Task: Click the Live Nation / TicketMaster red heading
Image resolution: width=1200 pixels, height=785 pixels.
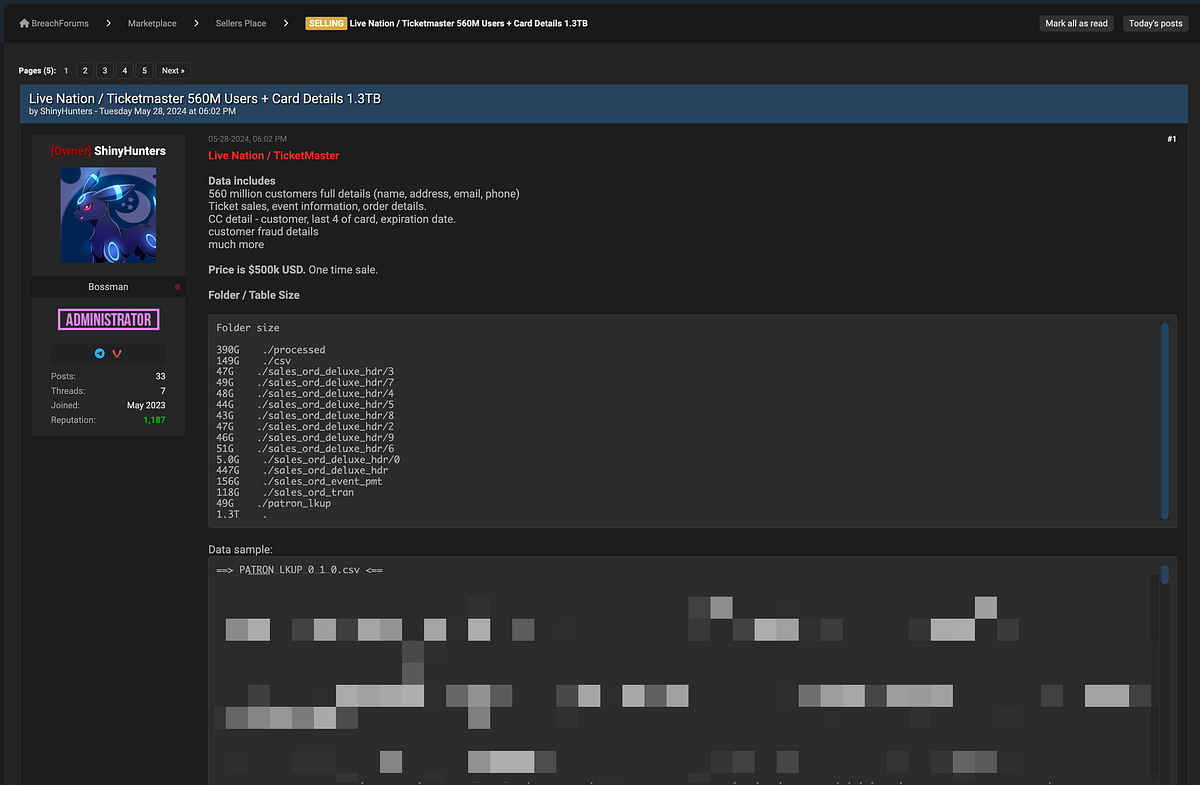Action: pos(274,156)
